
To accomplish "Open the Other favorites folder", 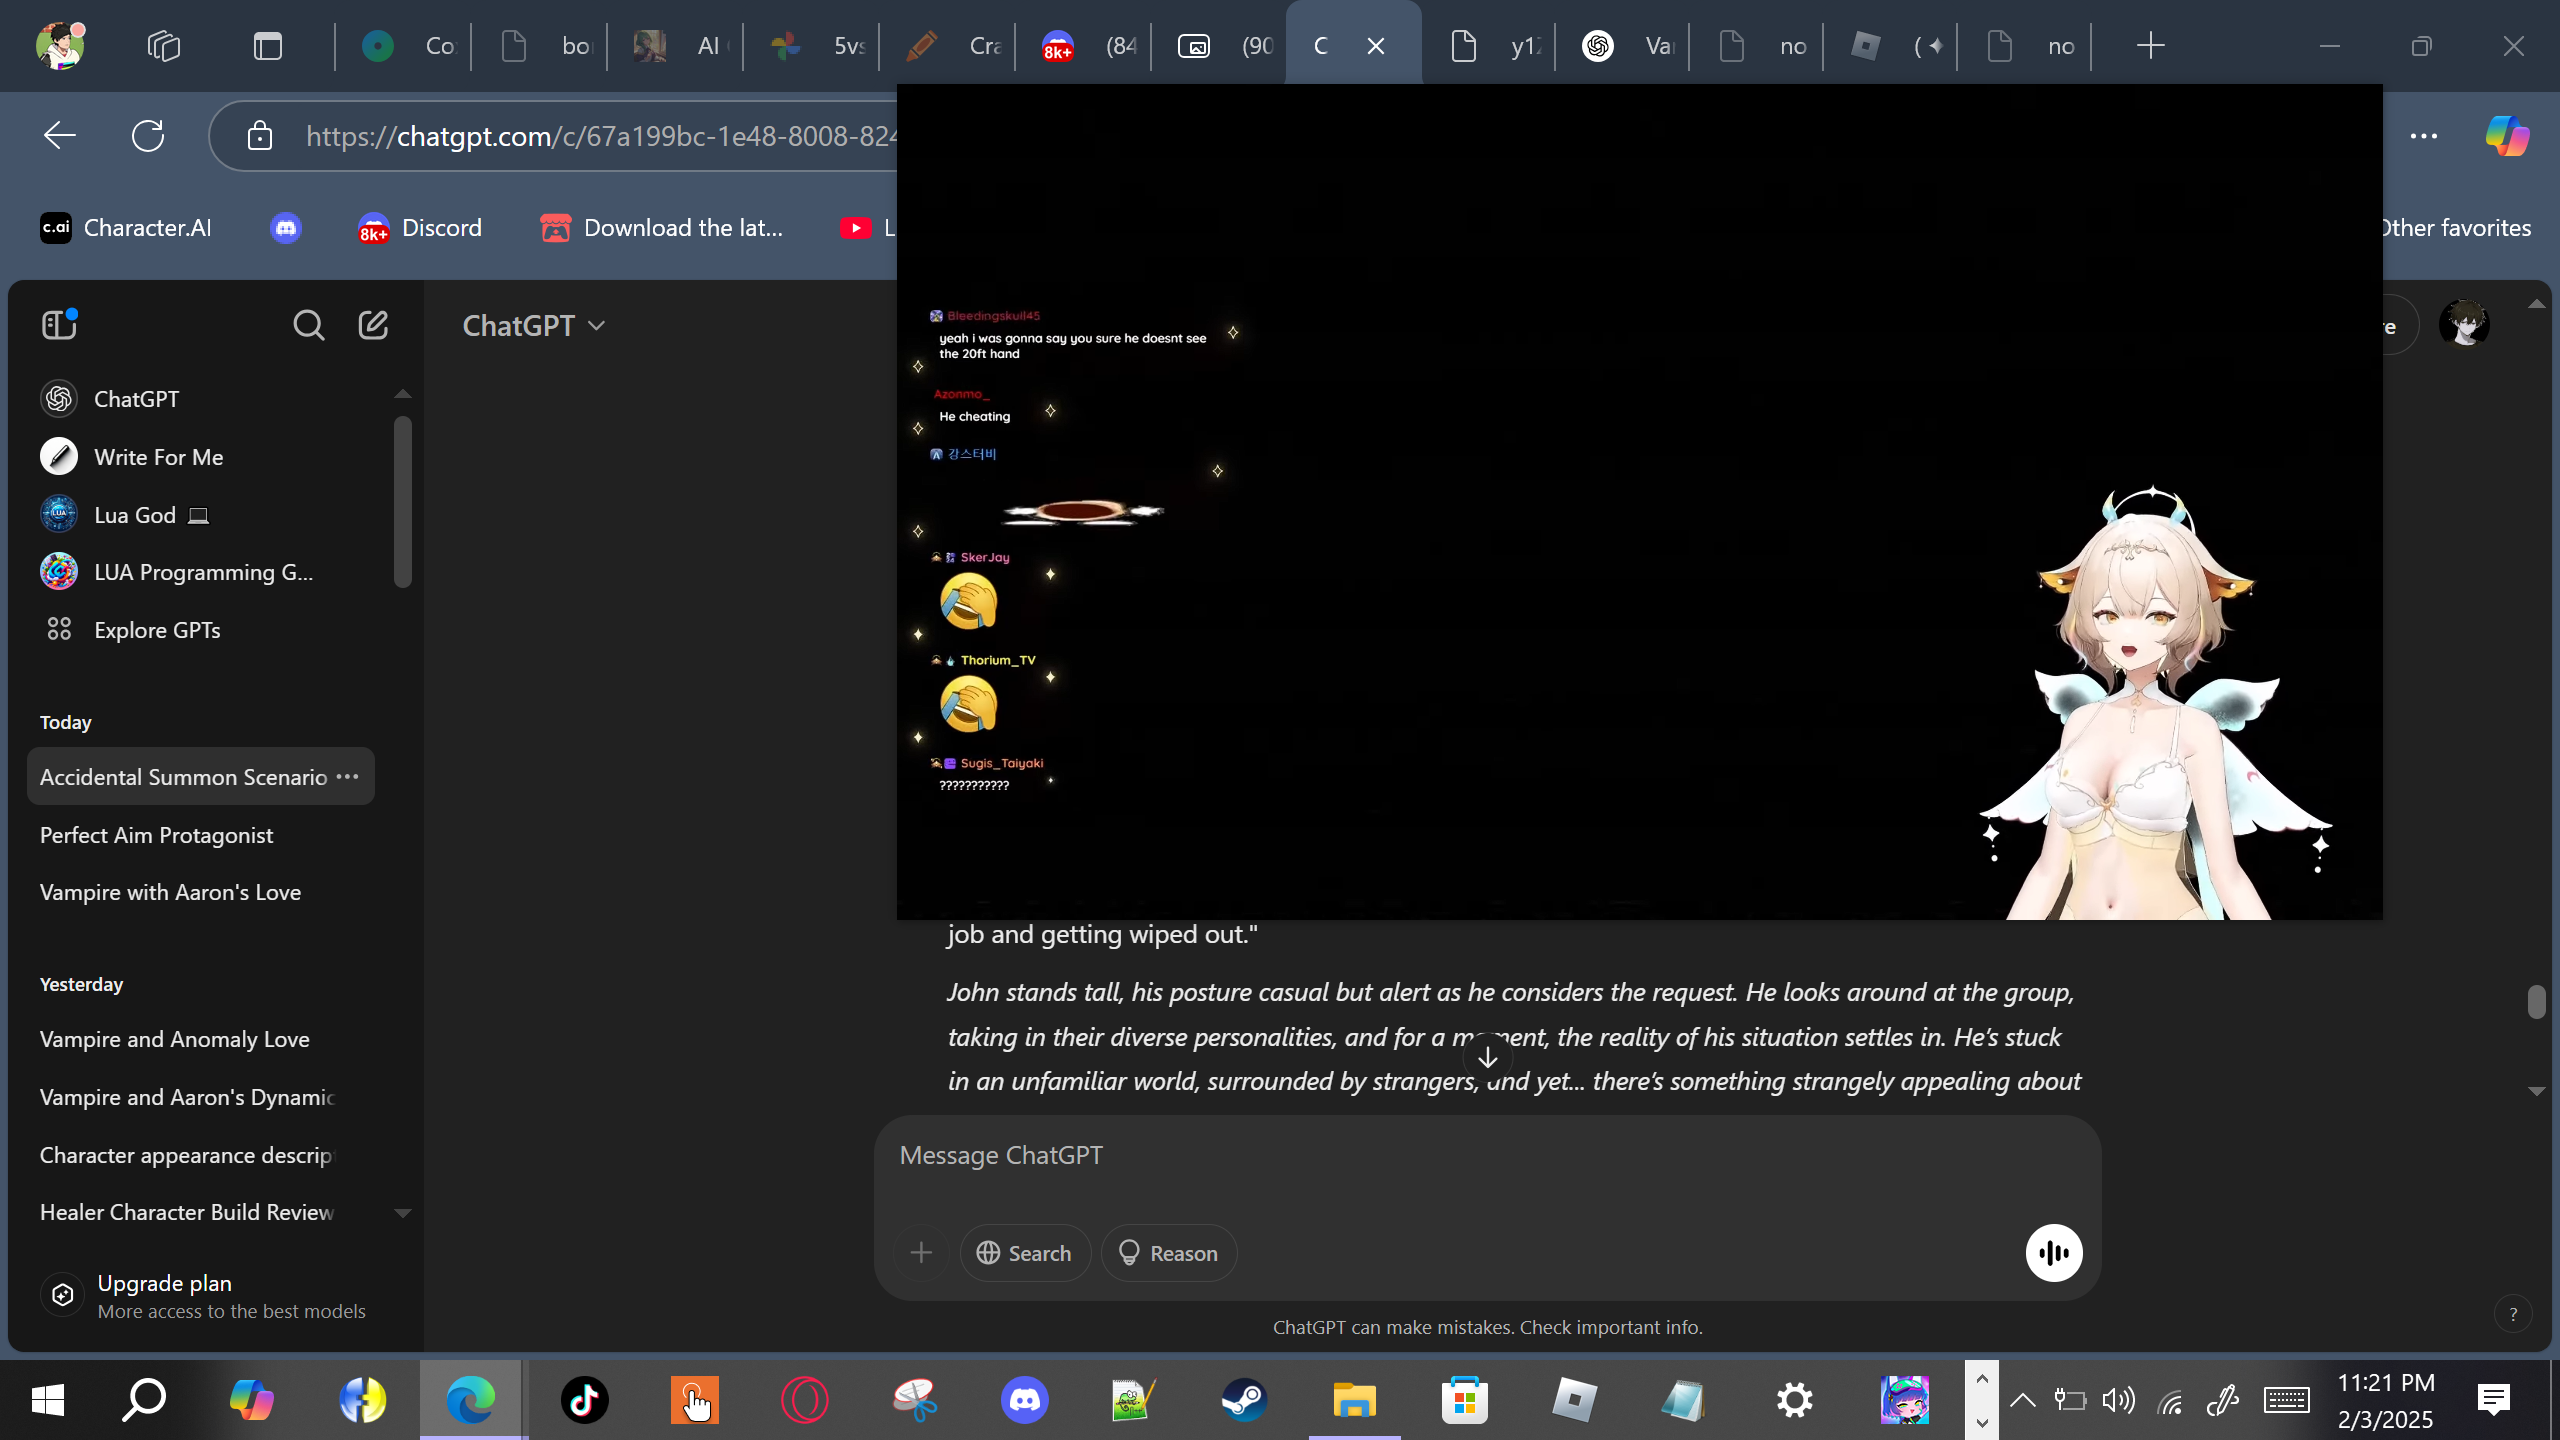I will pos(2456,228).
